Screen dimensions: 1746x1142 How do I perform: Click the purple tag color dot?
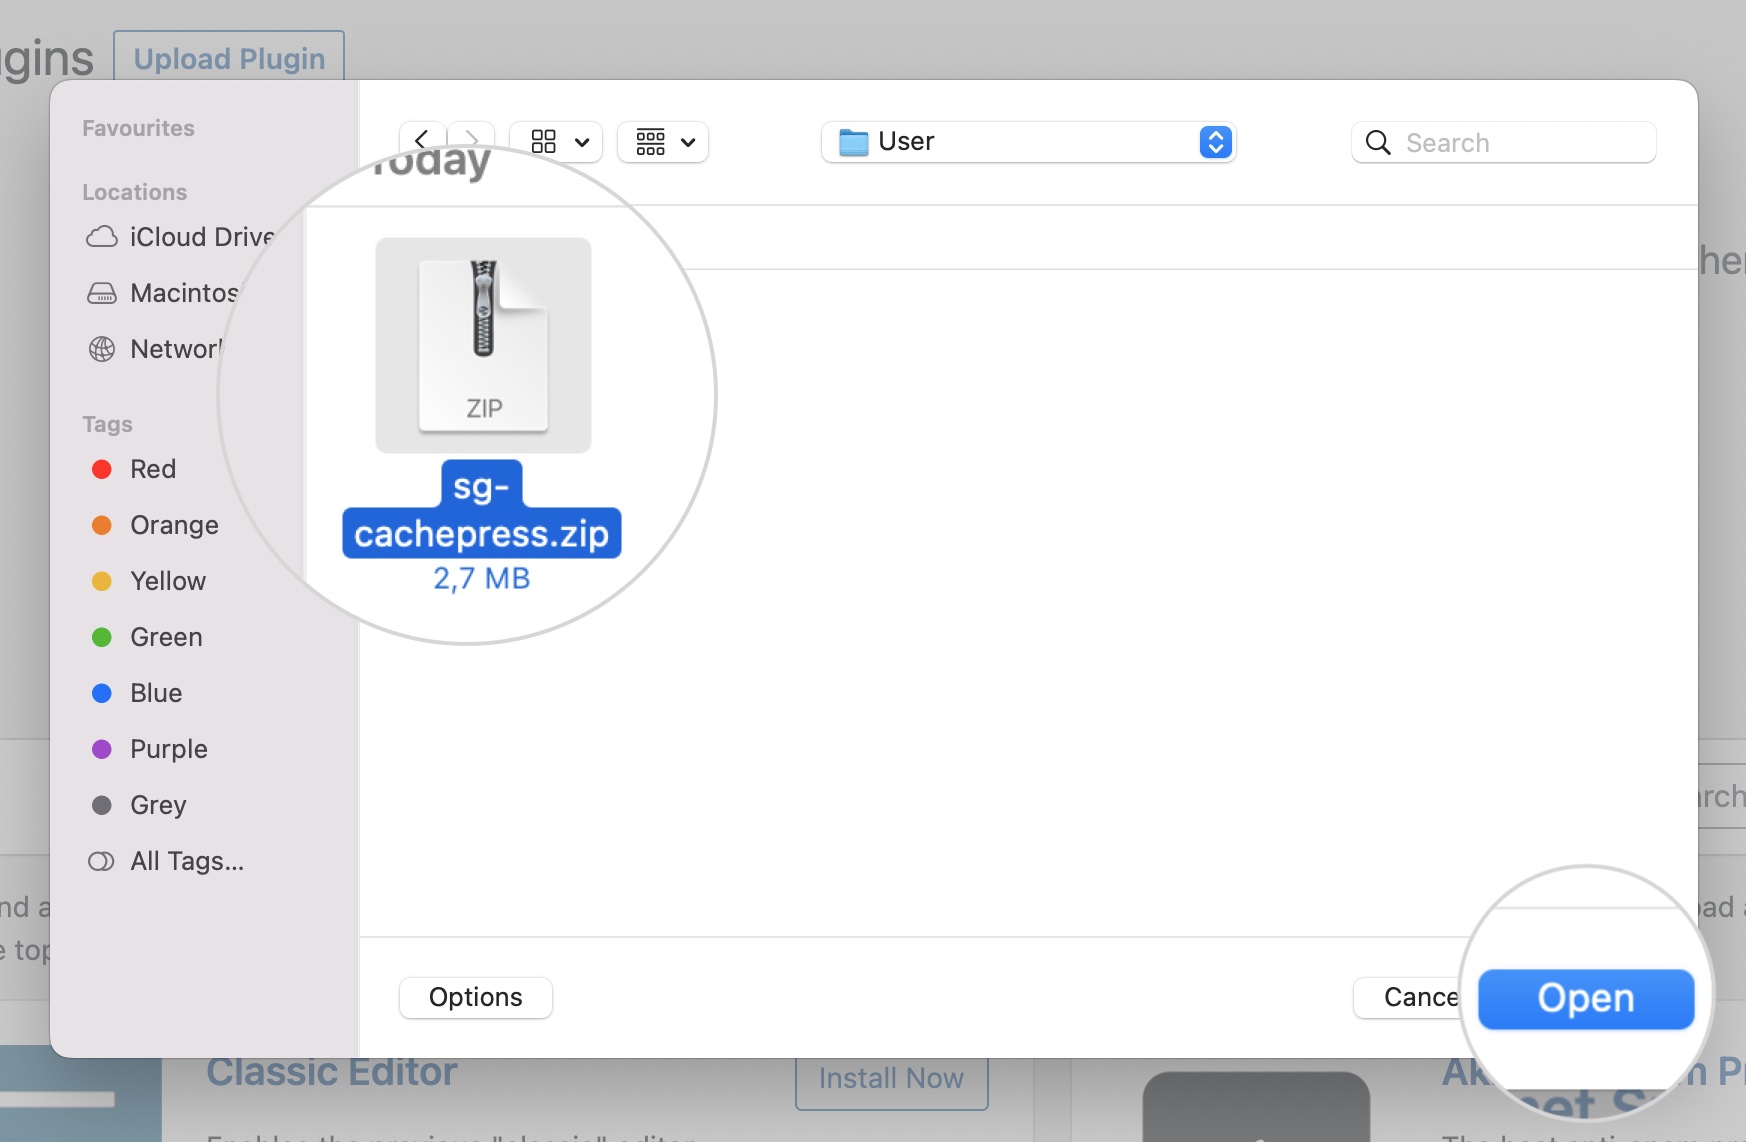coord(102,749)
